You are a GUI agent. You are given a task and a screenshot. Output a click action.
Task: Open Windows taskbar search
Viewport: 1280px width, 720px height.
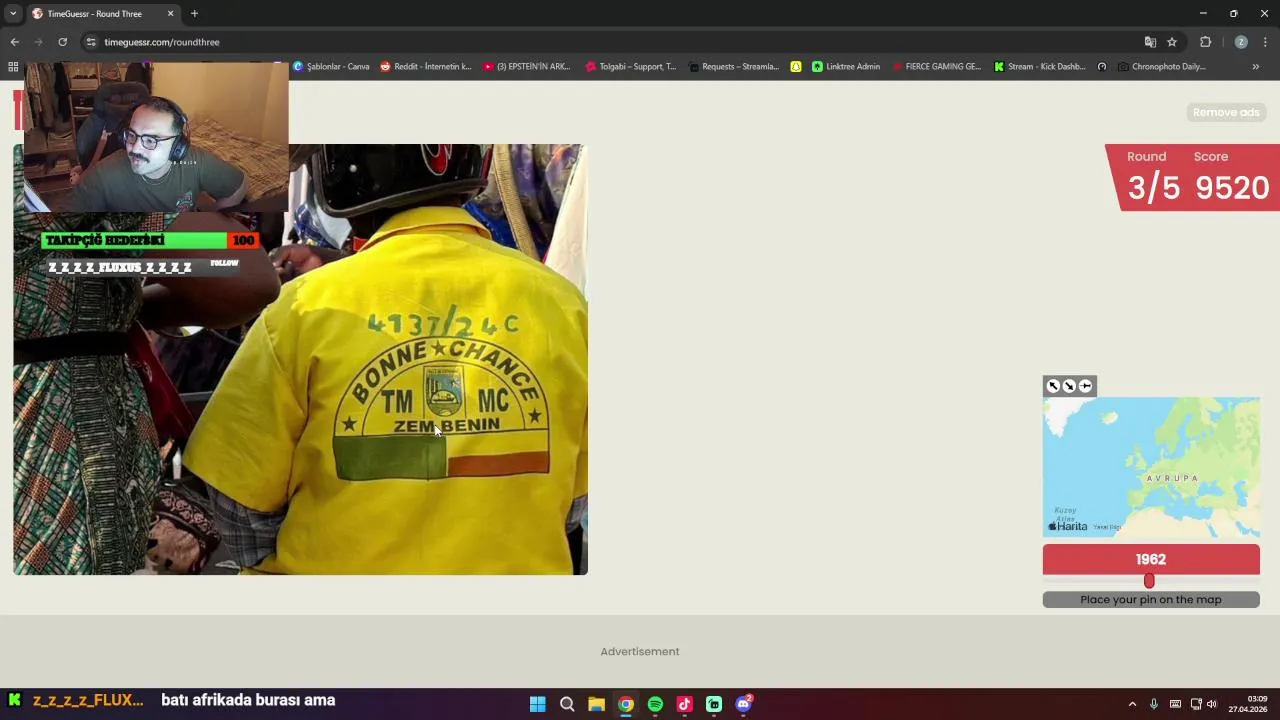[567, 704]
